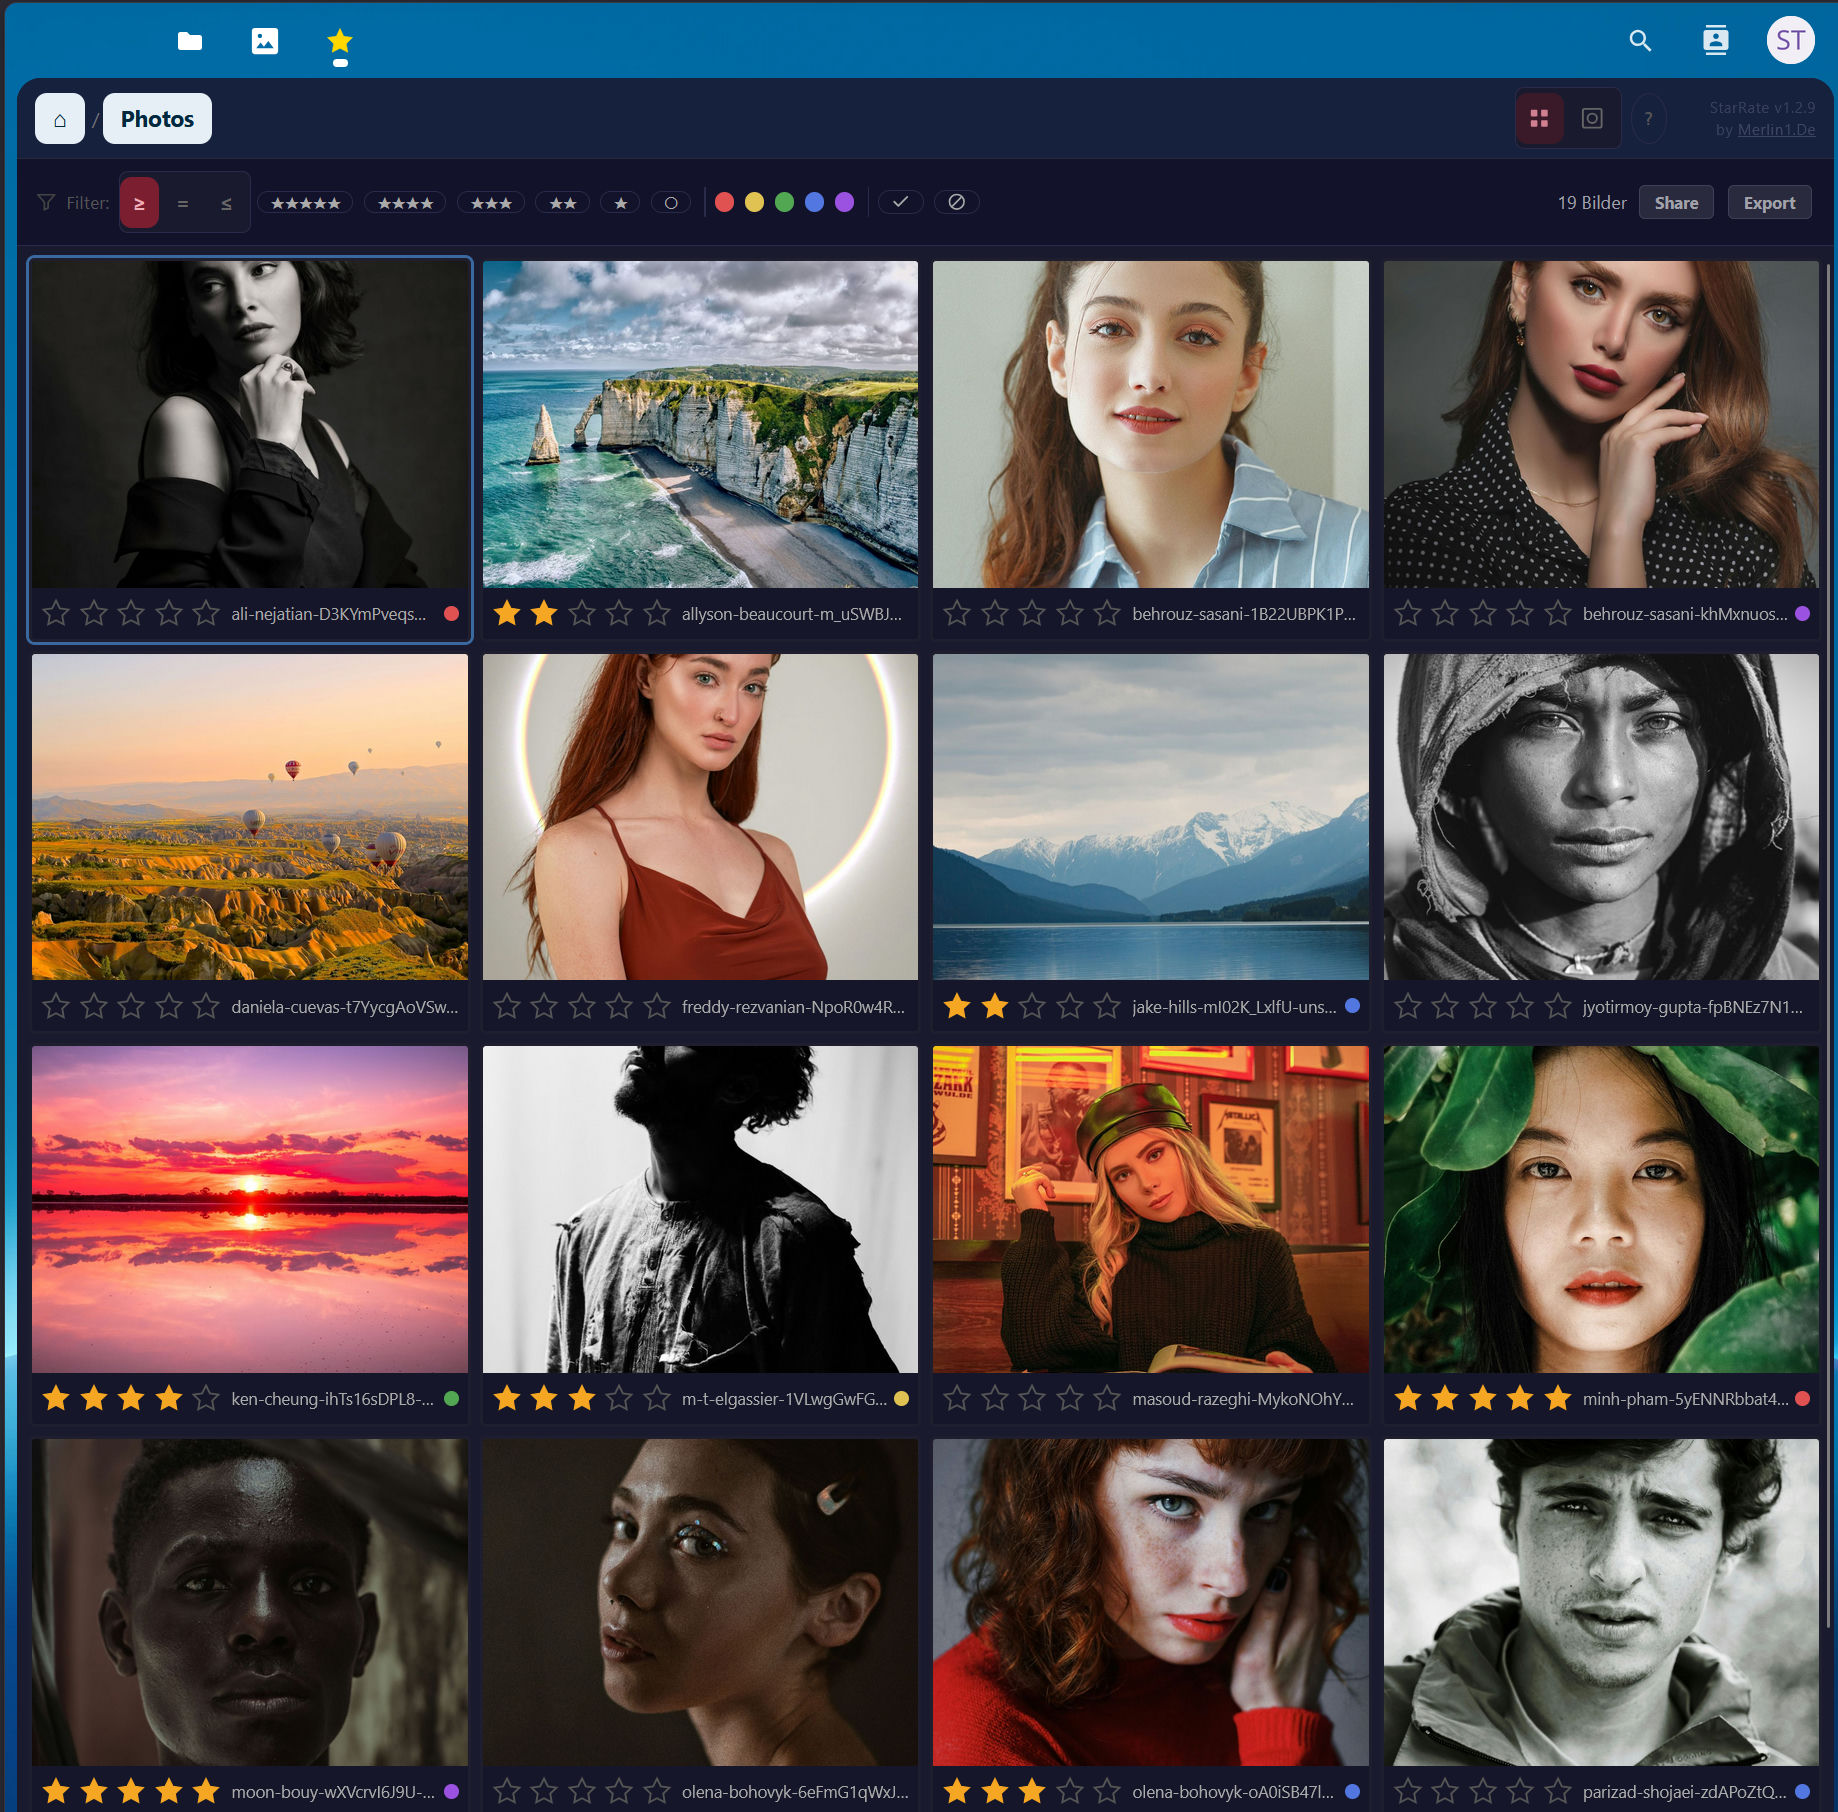The height and width of the screenshot is (1812, 1838).
Task: Open the Photos breadcrumb item
Action: point(156,118)
